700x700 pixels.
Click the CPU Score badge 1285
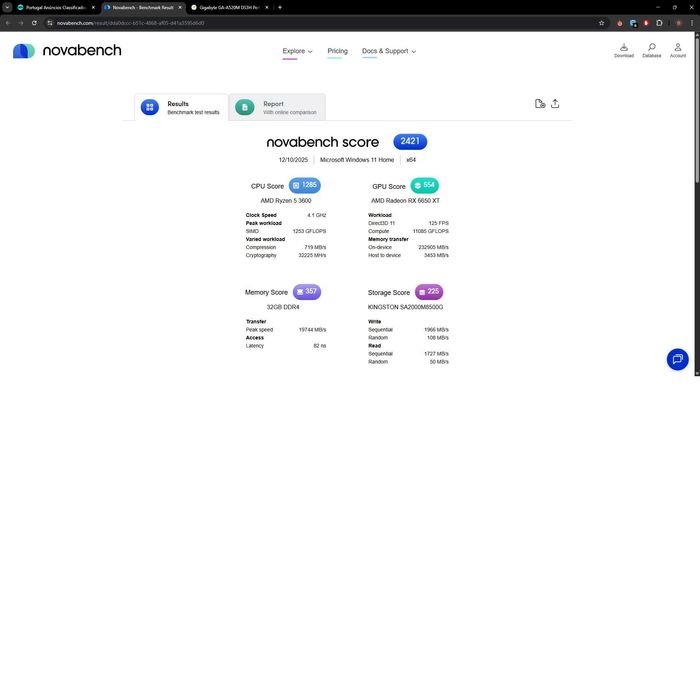pos(304,185)
